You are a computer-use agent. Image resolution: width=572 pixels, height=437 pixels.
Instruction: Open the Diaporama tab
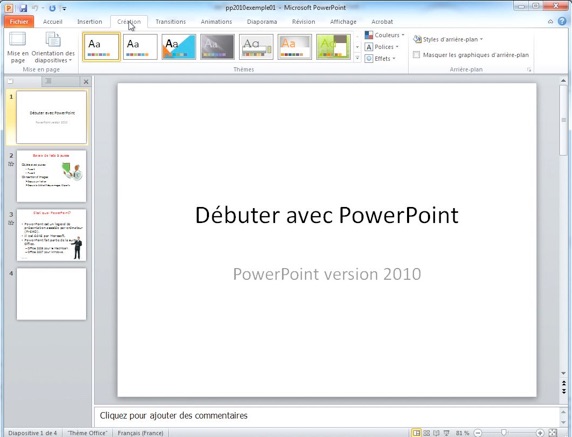point(262,22)
